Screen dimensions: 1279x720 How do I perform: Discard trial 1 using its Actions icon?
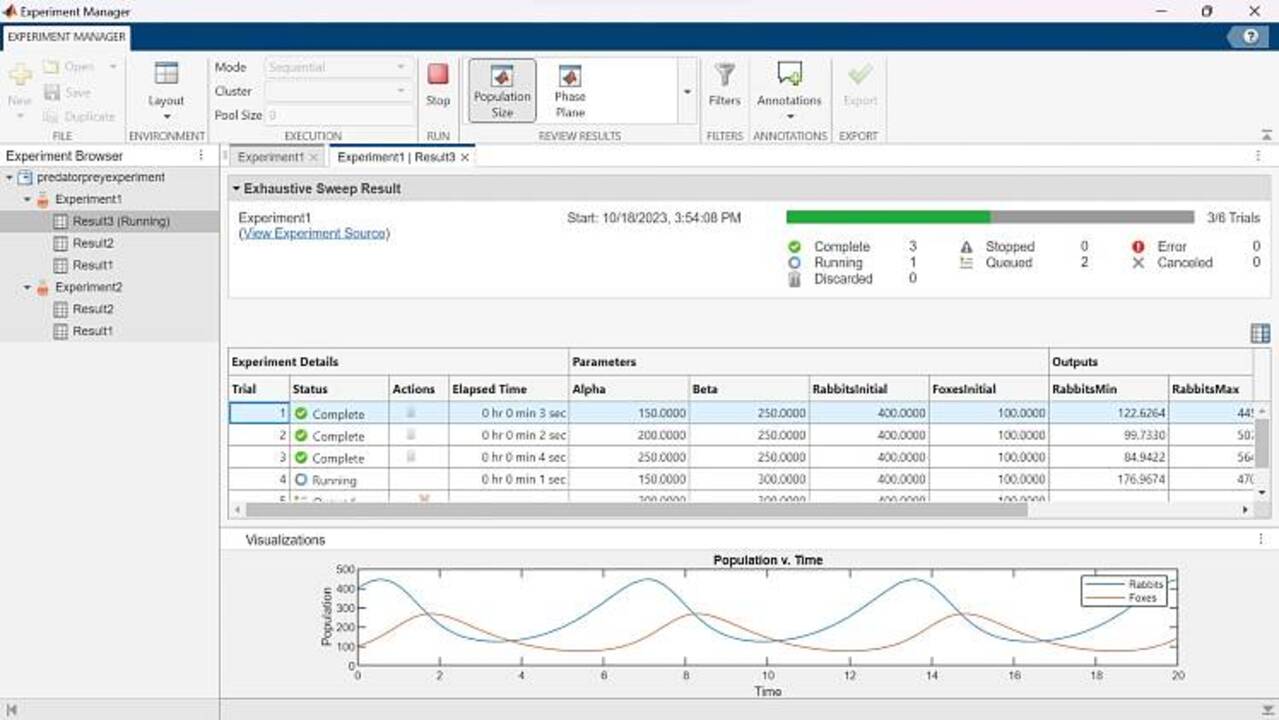pos(411,413)
